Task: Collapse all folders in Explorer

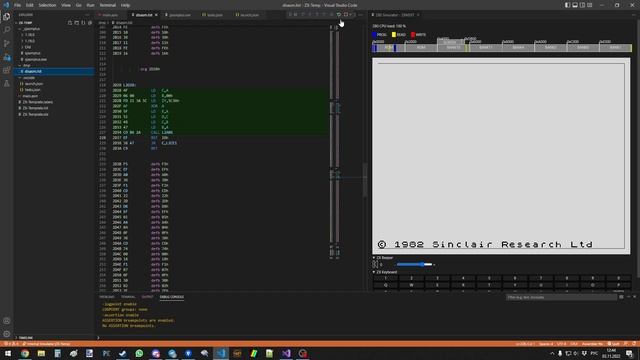Action: [x=90, y=23]
